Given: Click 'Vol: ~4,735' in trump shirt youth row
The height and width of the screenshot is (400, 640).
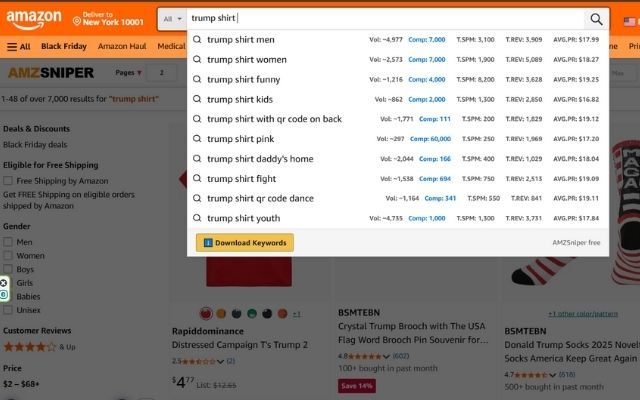Looking at the screenshot, I should (386, 218).
